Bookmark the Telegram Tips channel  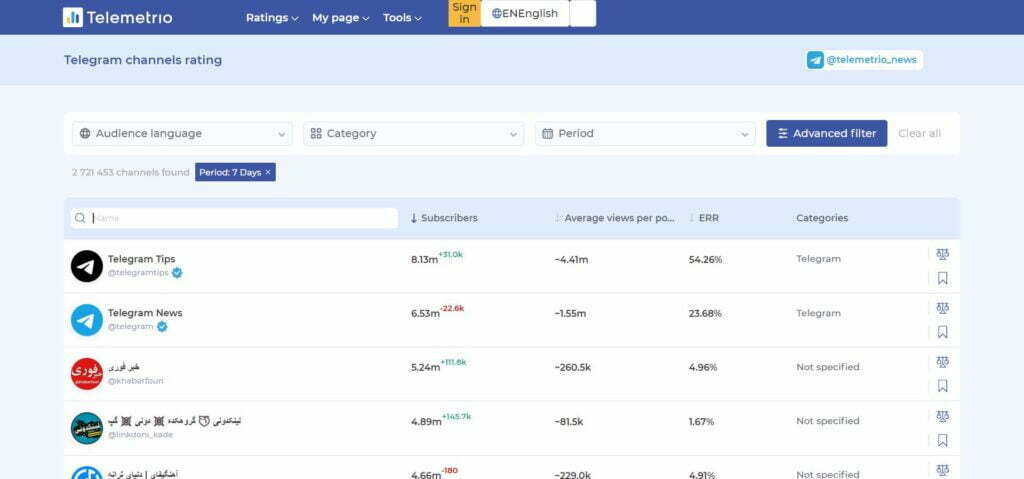942,278
